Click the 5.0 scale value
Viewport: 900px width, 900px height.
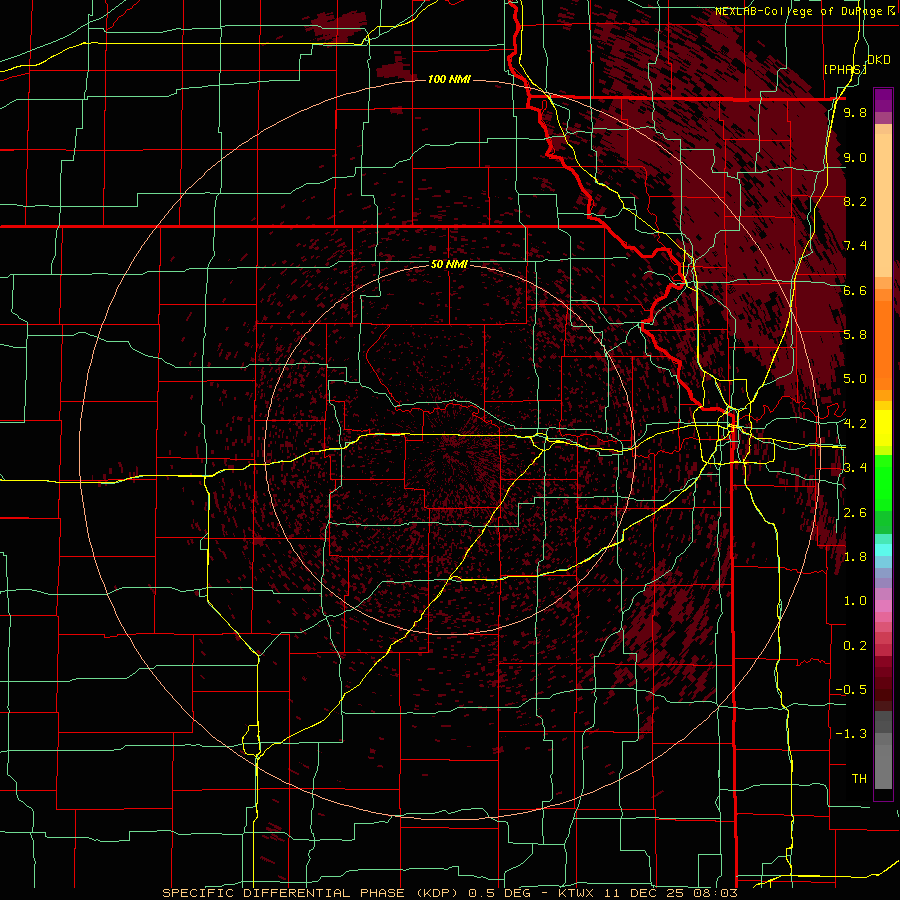click(855, 379)
